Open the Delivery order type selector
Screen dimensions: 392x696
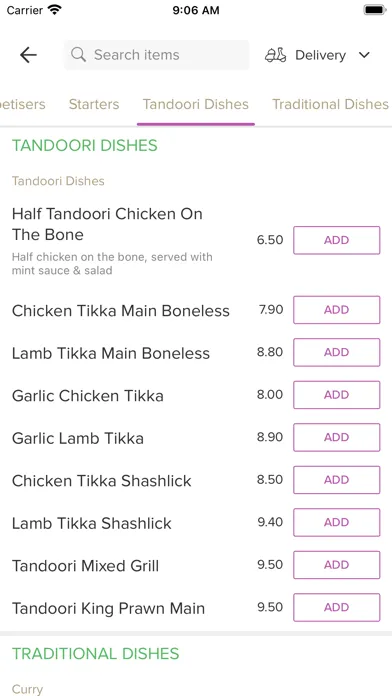[x=317, y=55]
